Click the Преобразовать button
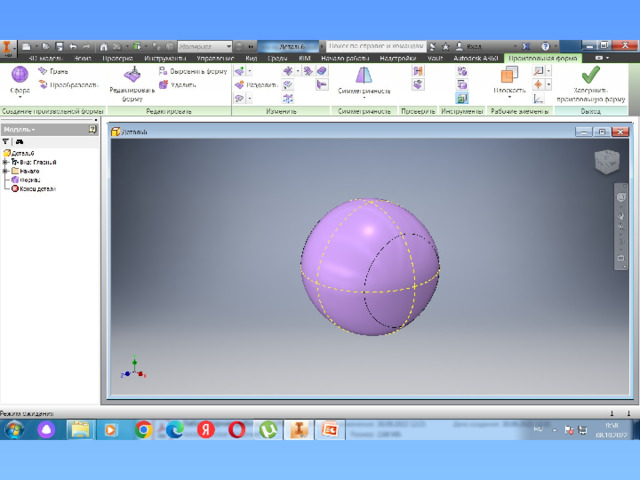This screenshot has width=640, height=480. [42, 85]
